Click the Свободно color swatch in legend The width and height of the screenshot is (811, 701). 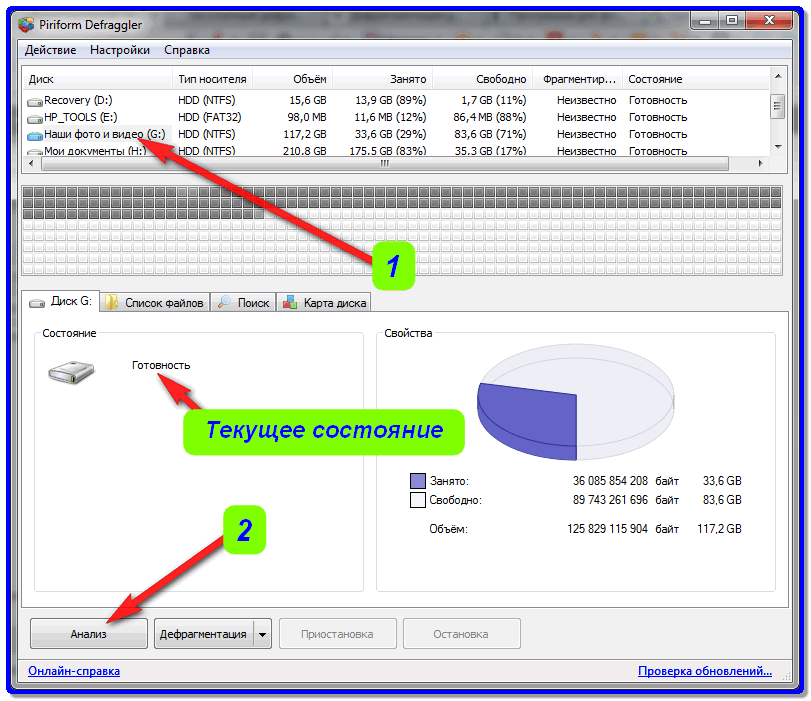click(x=417, y=500)
